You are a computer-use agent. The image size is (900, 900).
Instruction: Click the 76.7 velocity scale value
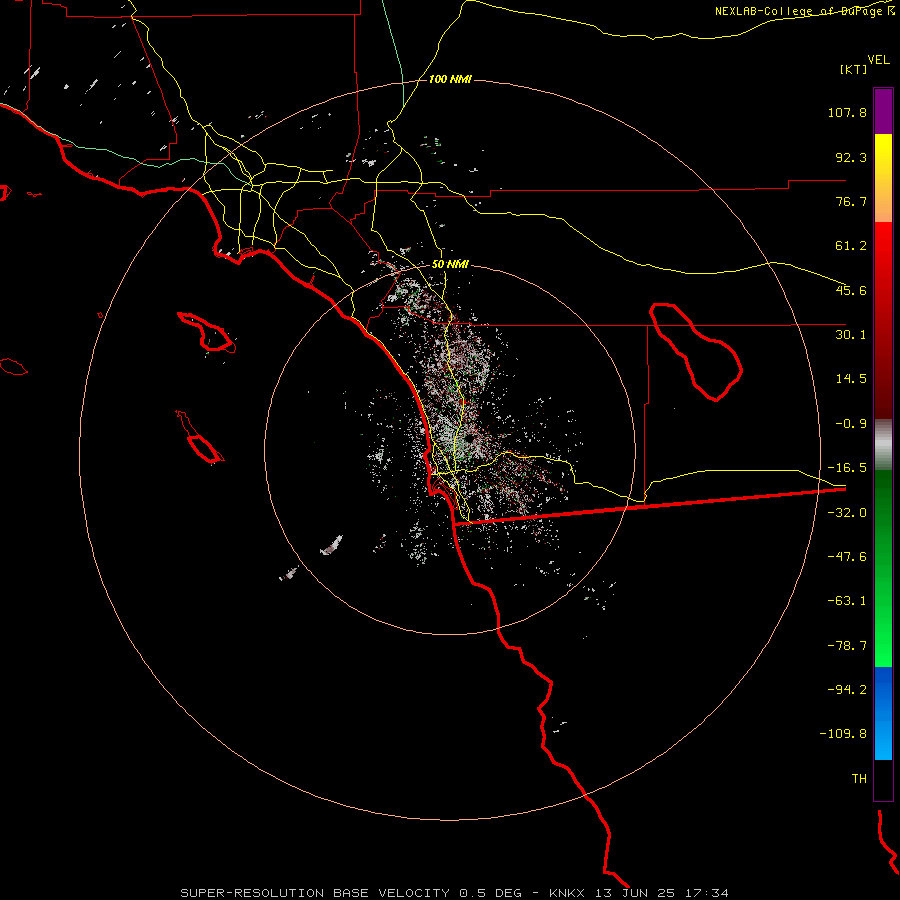tap(851, 201)
